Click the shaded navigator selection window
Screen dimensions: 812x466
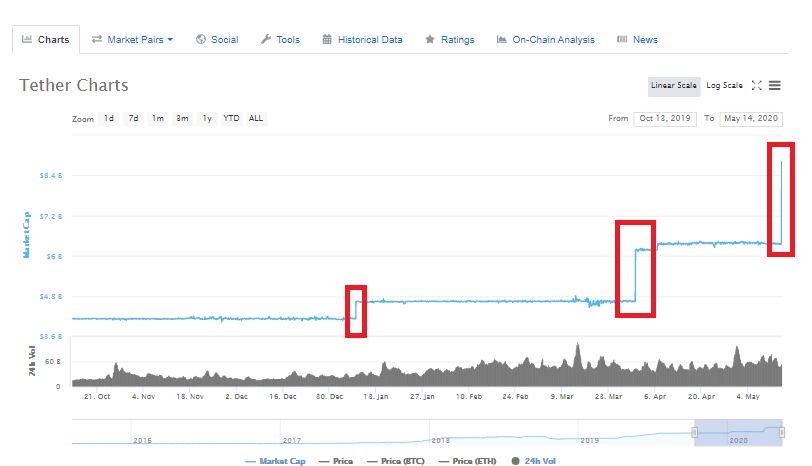pos(738,432)
